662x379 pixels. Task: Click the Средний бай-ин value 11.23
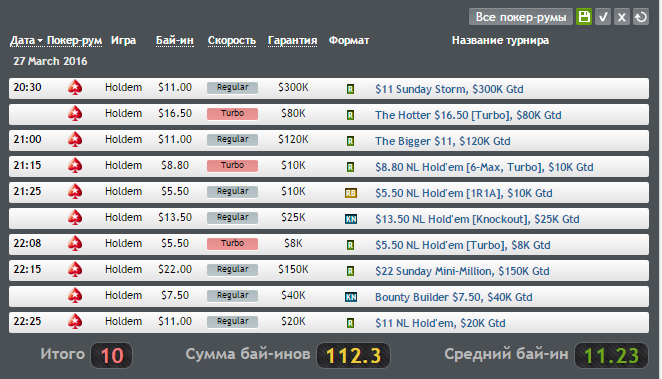[x=611, y=355]
